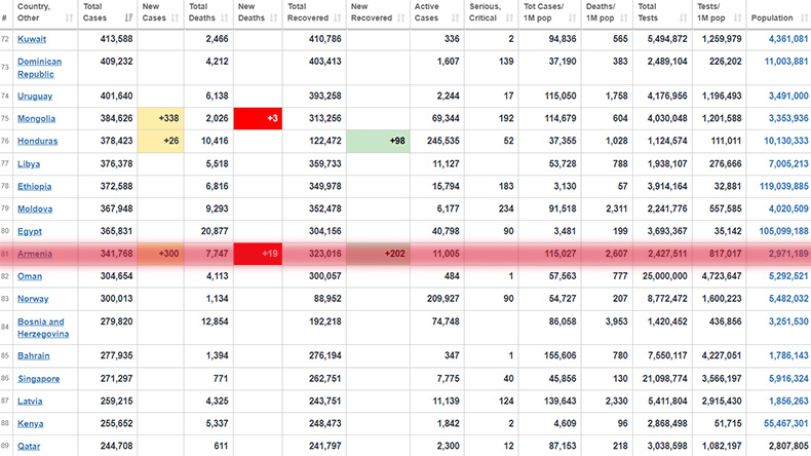This screenshot has height=456, width=811.
Task: Open the Dominican Republic link
Action: pyautogui.click(x=39, y=68)
